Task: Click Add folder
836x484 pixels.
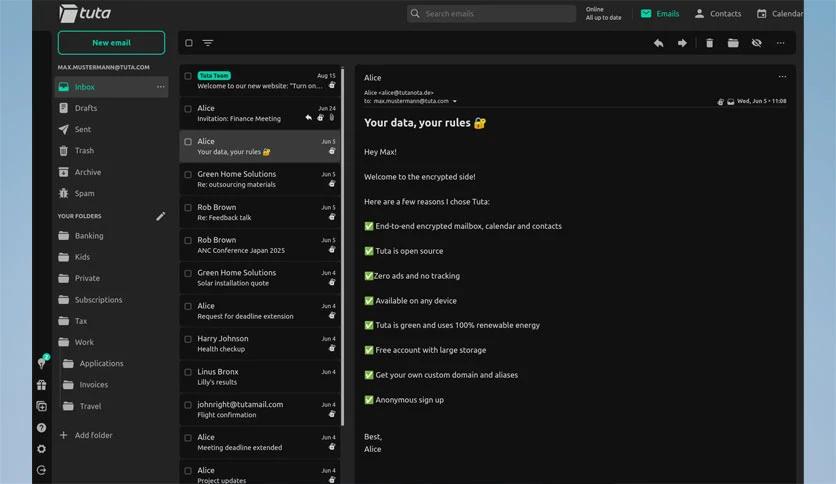Action: [85, 435]
